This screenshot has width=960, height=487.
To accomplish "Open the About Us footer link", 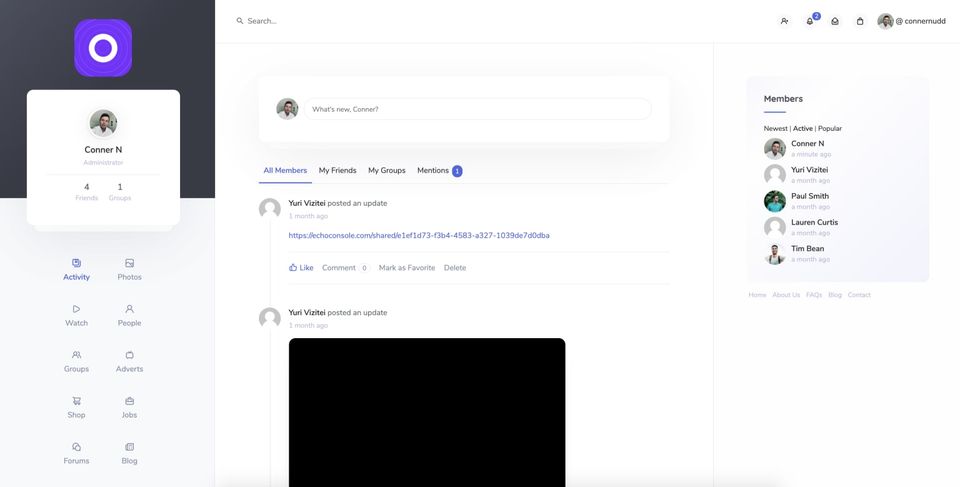I will pos(786,295).
